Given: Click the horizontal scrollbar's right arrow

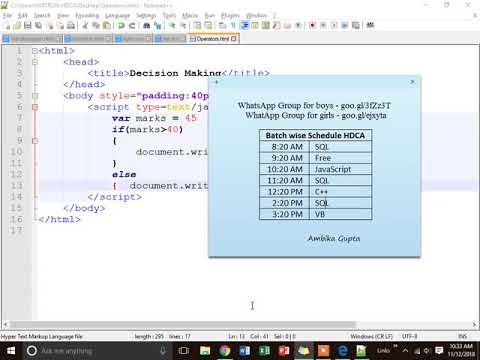Looking at the screenshot, I should click(474, 324).
